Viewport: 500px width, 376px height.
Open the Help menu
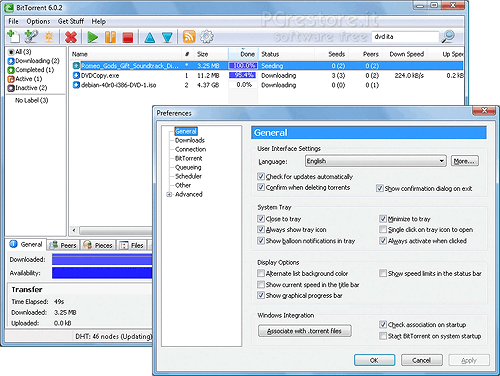coord(99,21)
